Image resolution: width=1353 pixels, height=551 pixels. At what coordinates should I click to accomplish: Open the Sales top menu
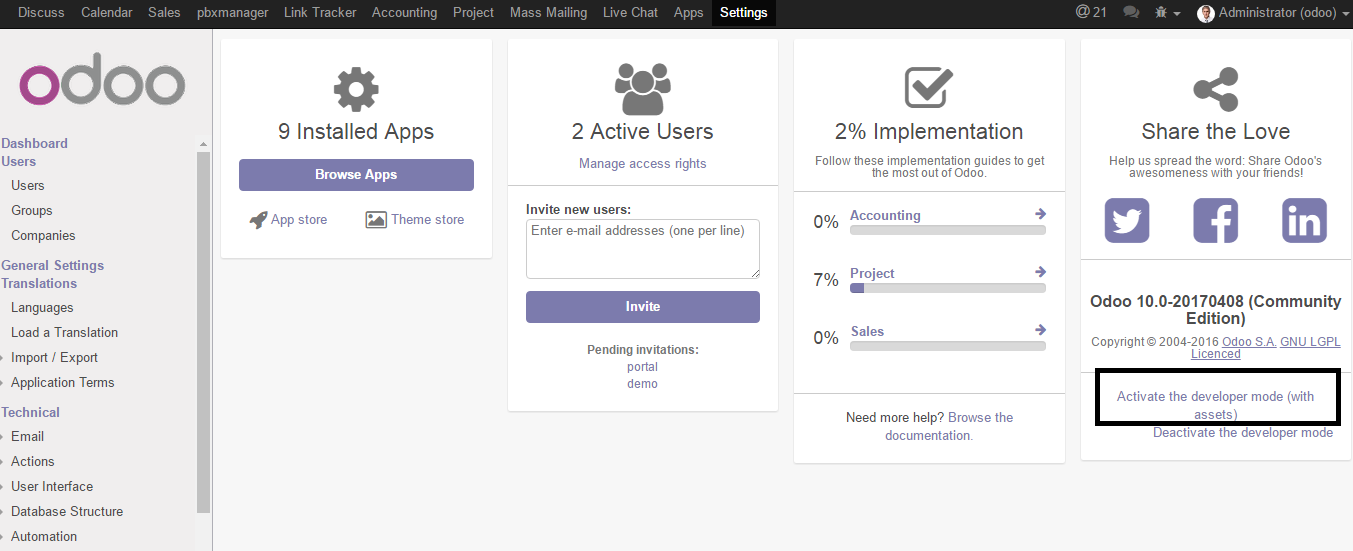[164, 13]
